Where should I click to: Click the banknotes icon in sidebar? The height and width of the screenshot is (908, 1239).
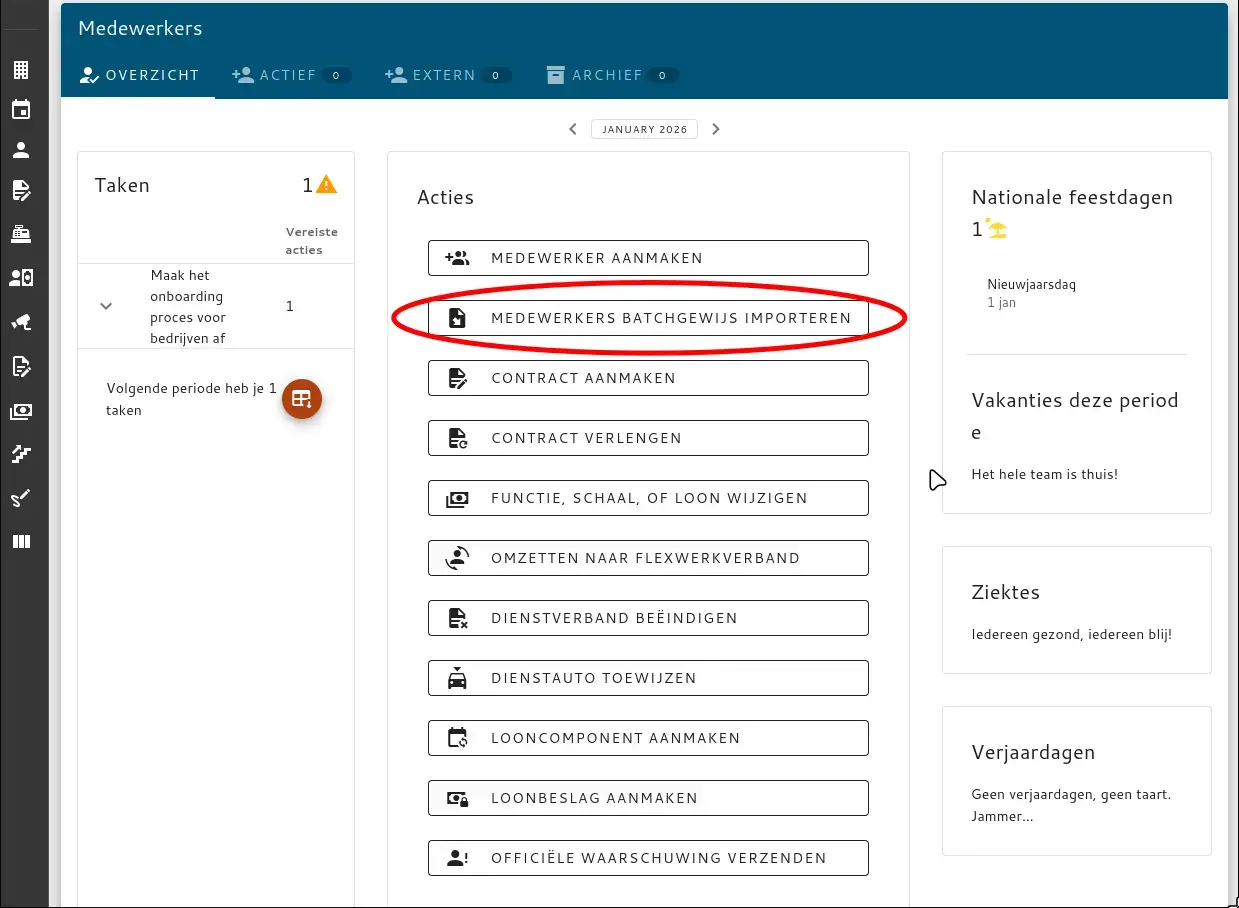21,411
